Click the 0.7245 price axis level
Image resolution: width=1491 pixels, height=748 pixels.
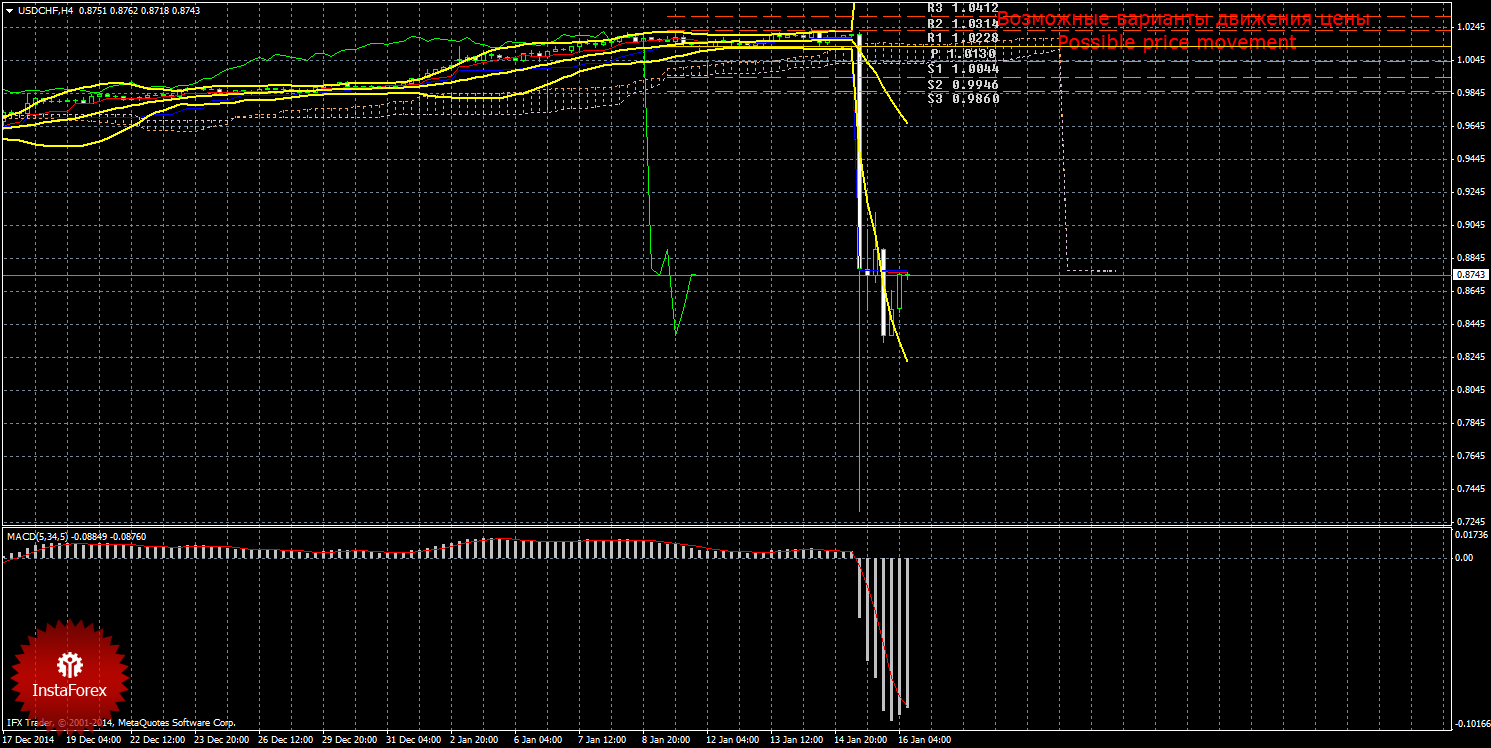1469,522
